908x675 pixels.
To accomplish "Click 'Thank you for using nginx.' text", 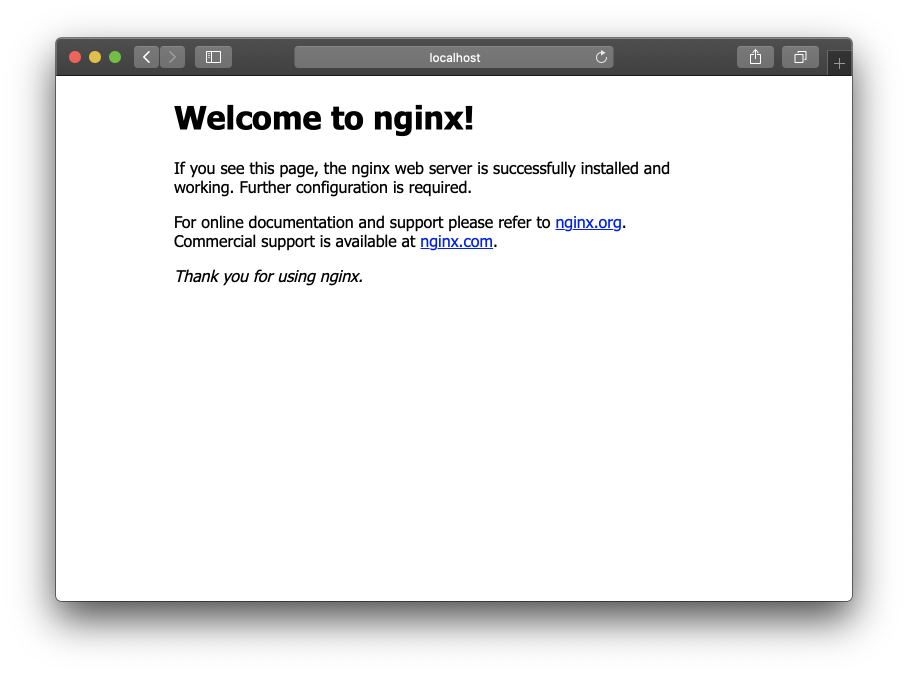I will click(269, 277).
